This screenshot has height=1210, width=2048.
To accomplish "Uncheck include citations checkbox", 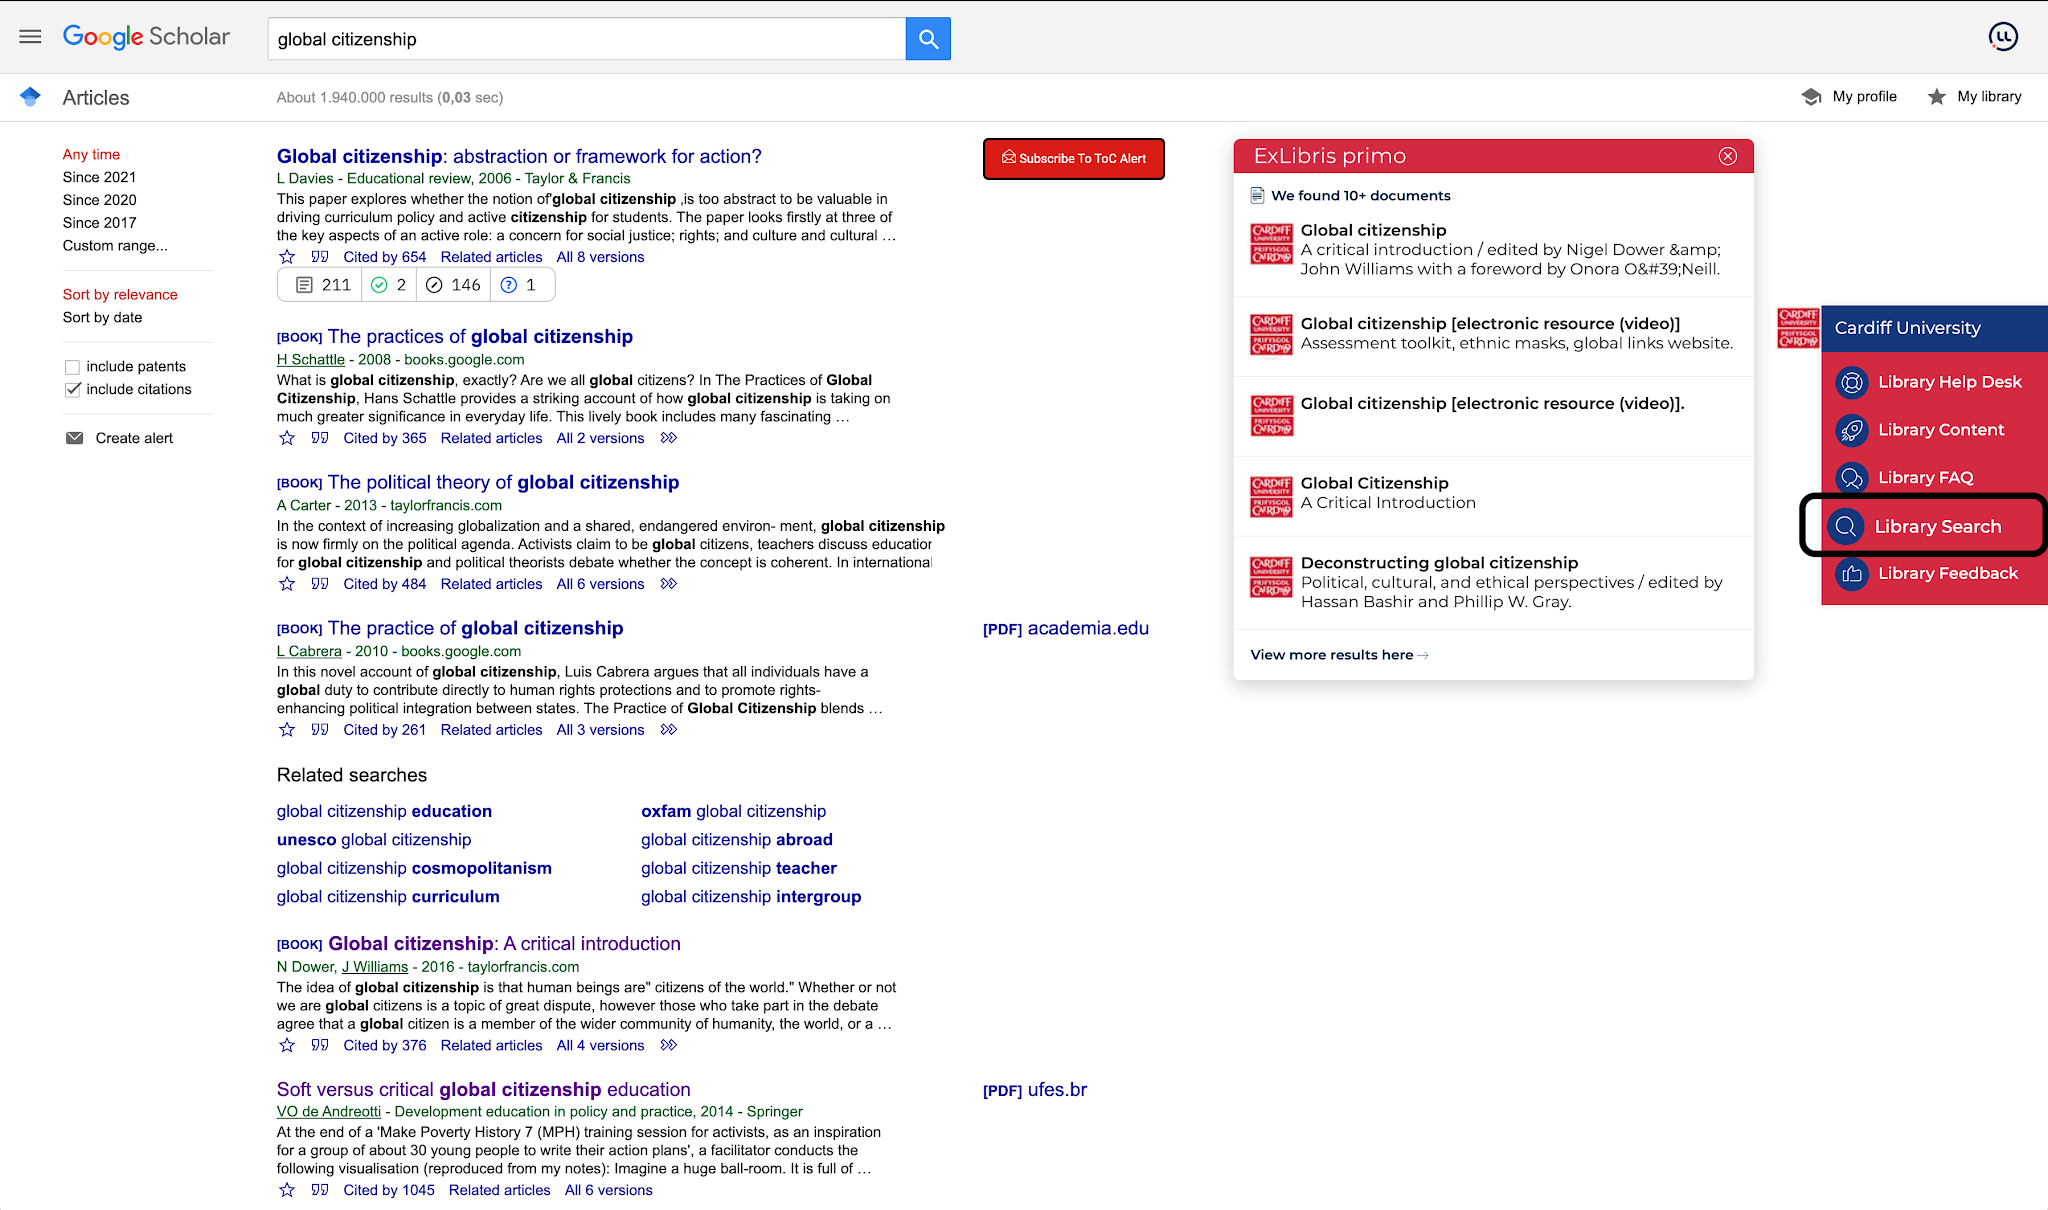I will [72, 390].
